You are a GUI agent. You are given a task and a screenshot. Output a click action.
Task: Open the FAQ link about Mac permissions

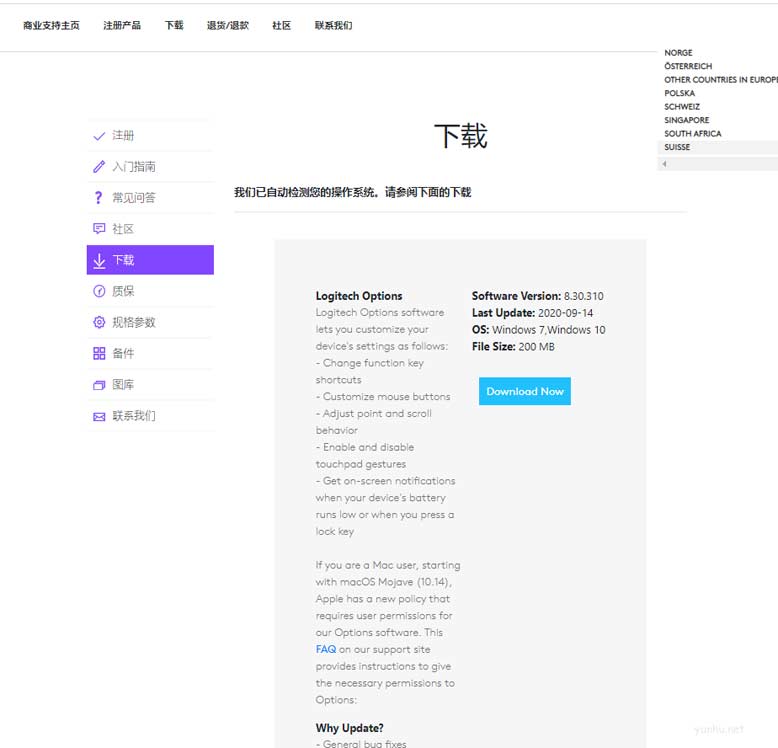325,649
